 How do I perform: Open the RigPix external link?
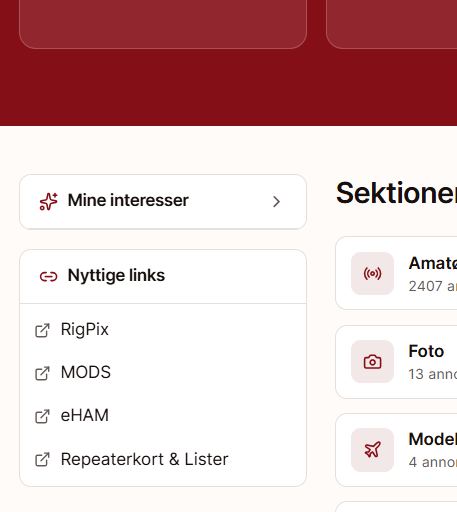[x=84, y=329]
